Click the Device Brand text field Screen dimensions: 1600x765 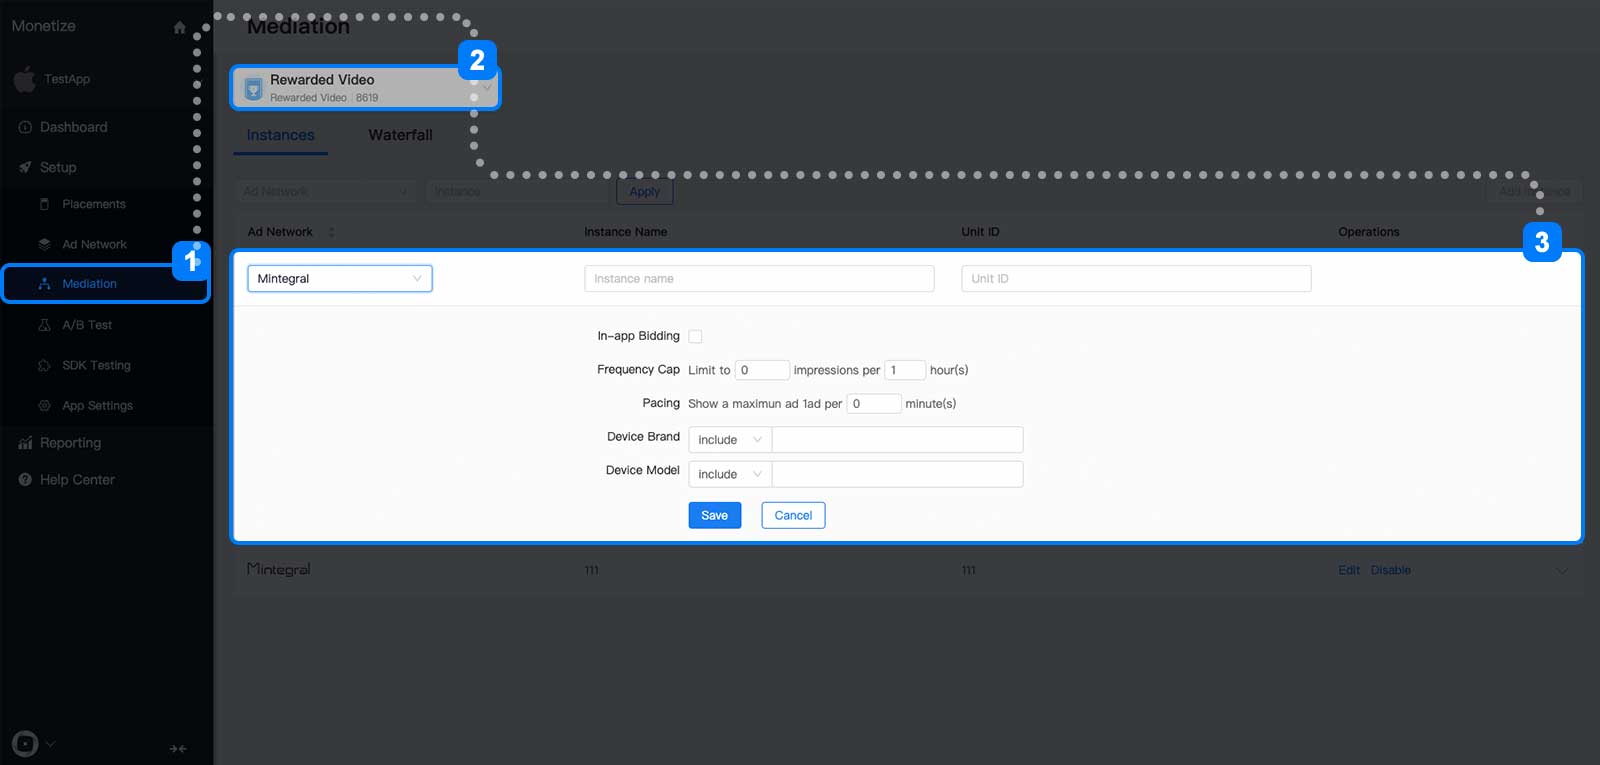(x=897, y=440)
